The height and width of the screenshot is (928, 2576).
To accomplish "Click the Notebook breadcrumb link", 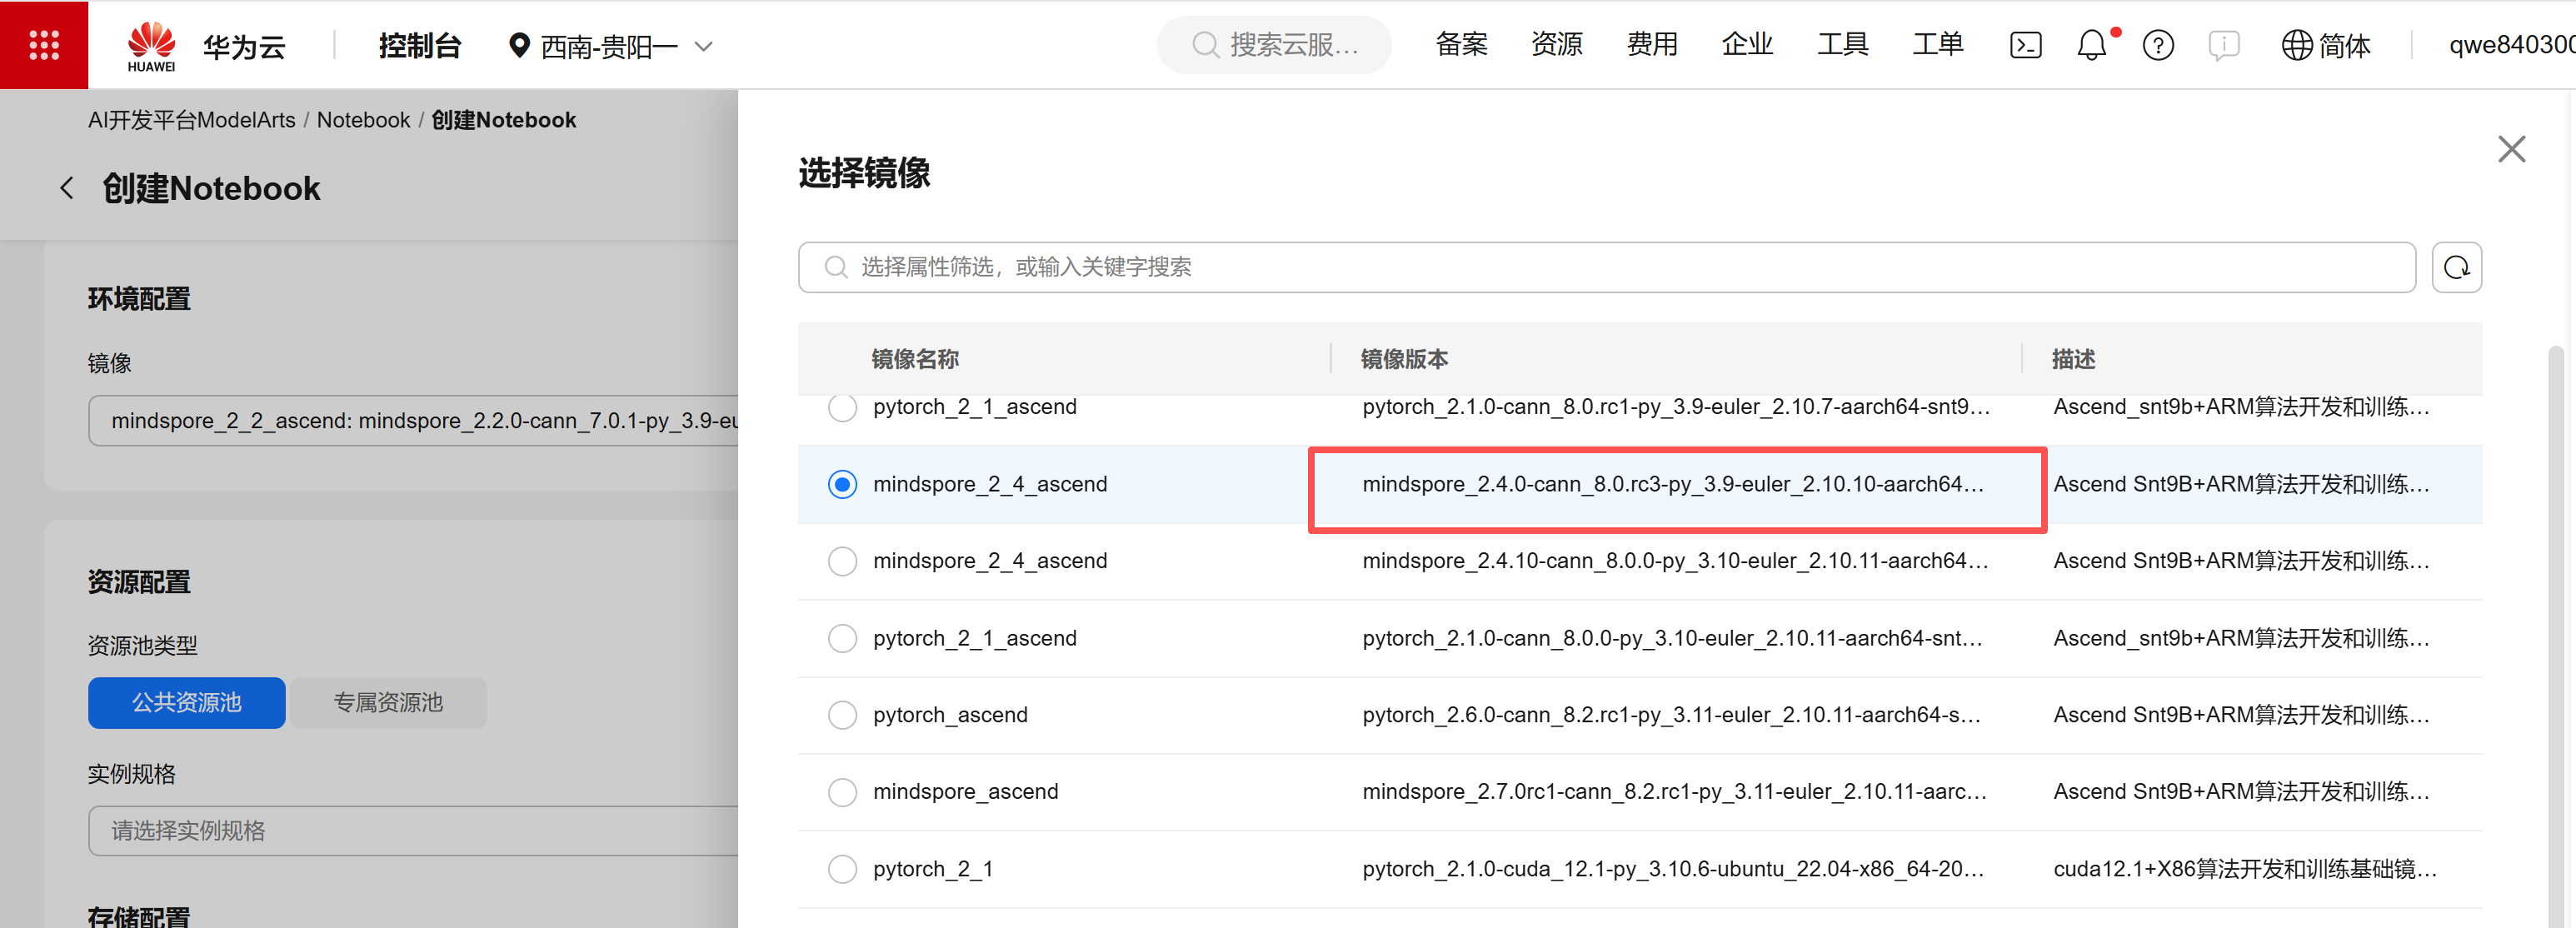I will [x=363, y=120].
